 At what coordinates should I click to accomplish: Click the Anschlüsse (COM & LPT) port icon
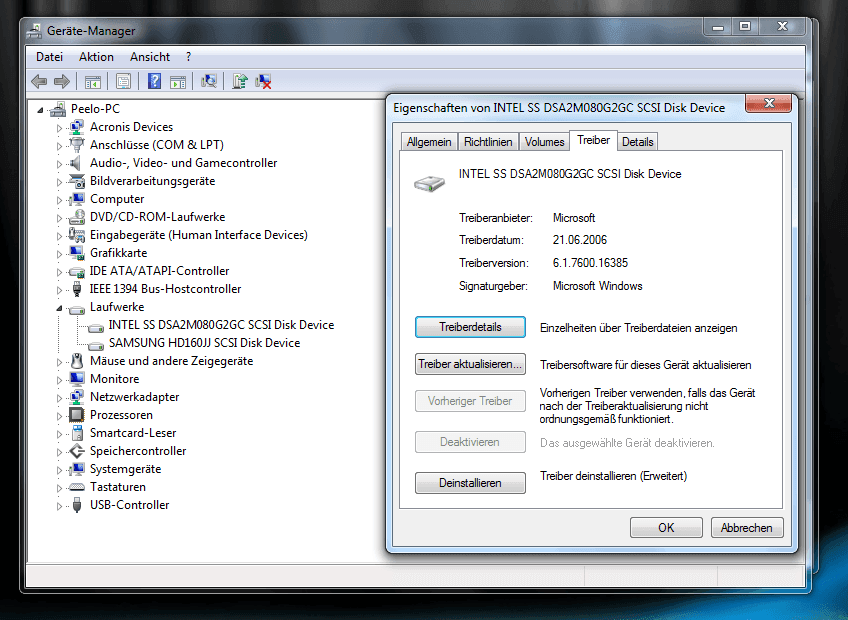tap(77, 145)
